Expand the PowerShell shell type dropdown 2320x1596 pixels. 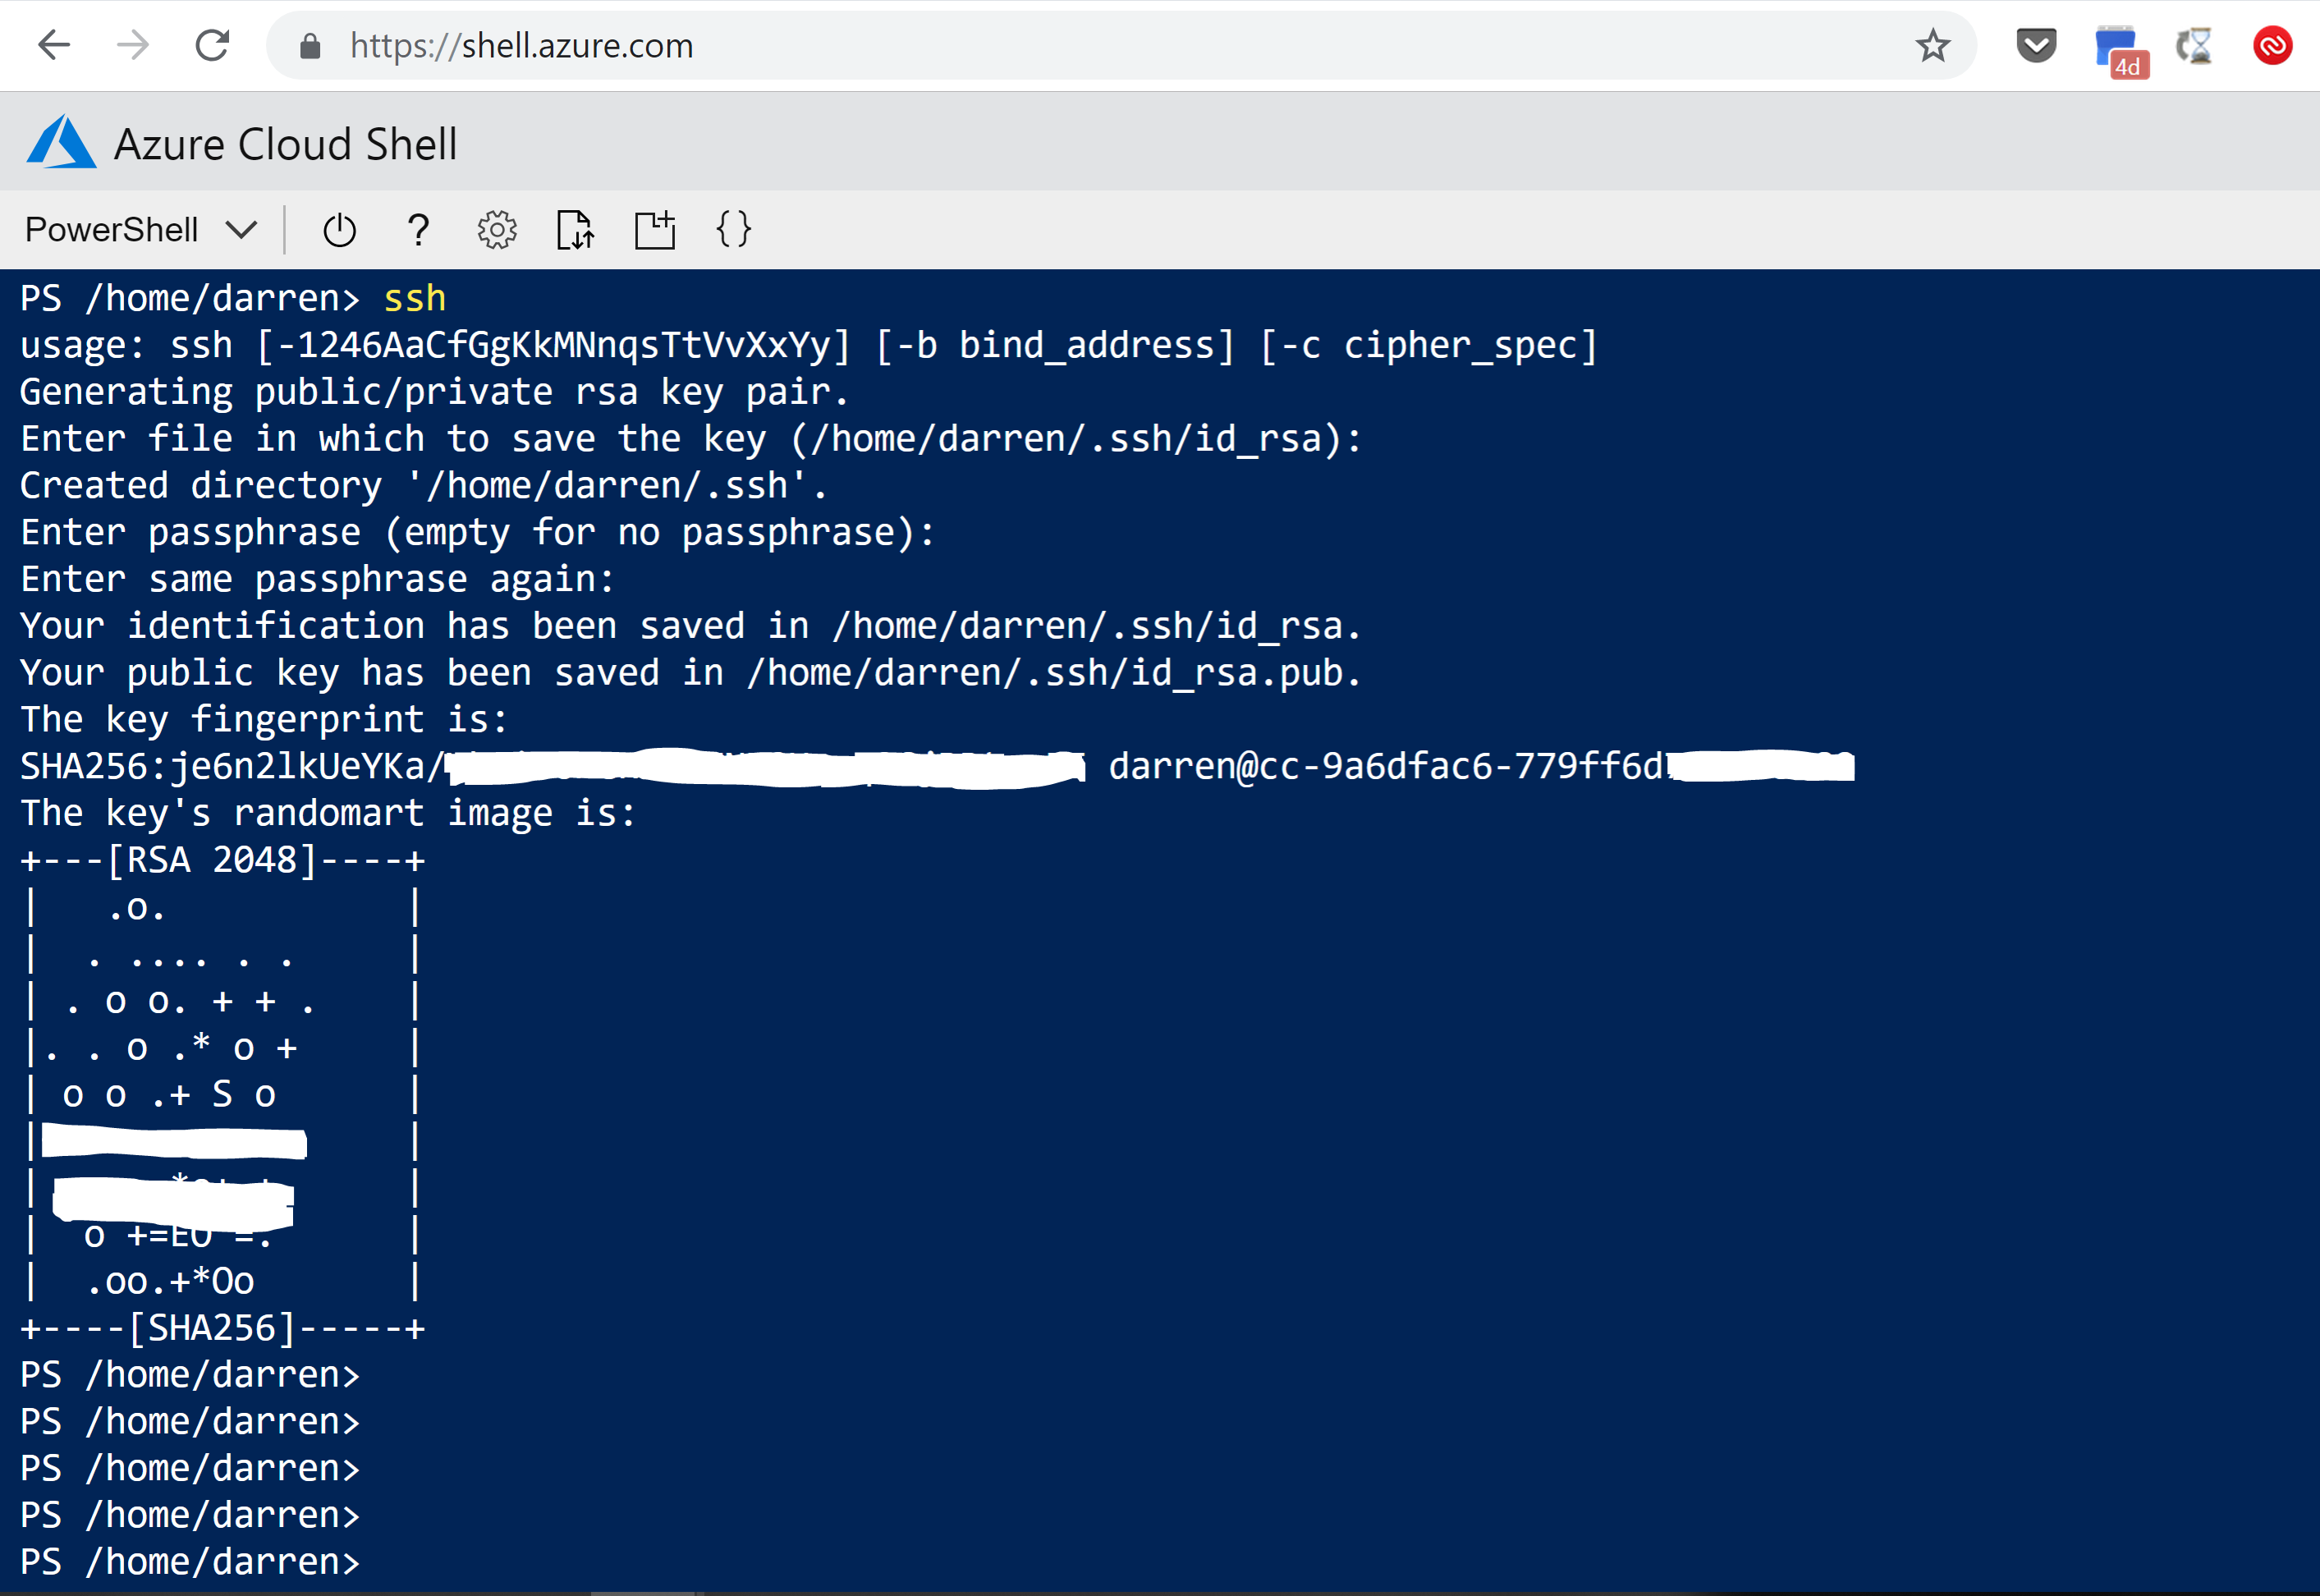coord(141,230)
